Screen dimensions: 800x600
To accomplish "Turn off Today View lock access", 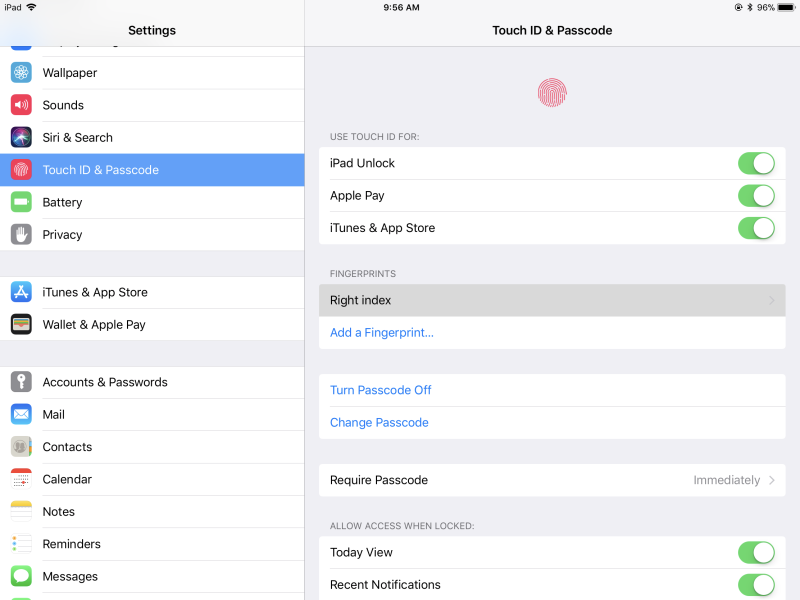I will (756, 552).
